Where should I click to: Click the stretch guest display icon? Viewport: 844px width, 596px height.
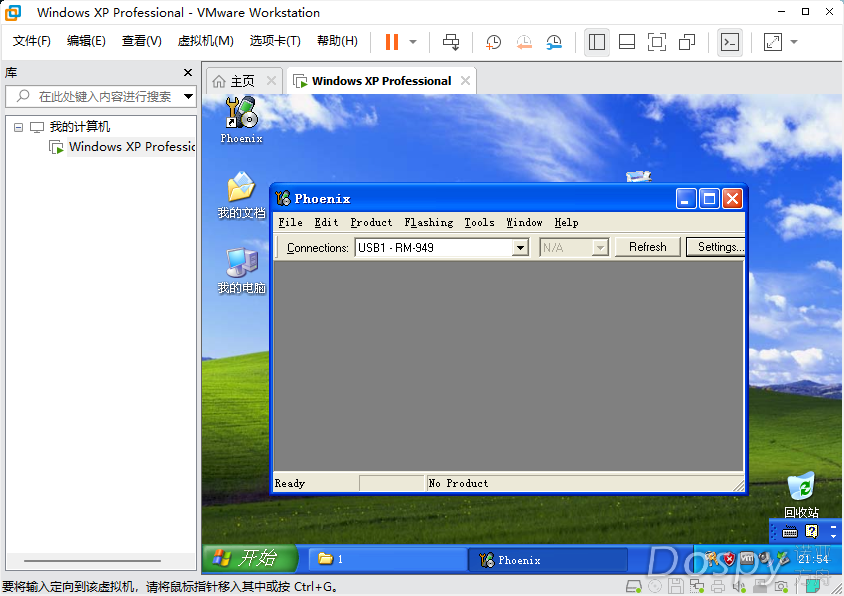[772, 42]
